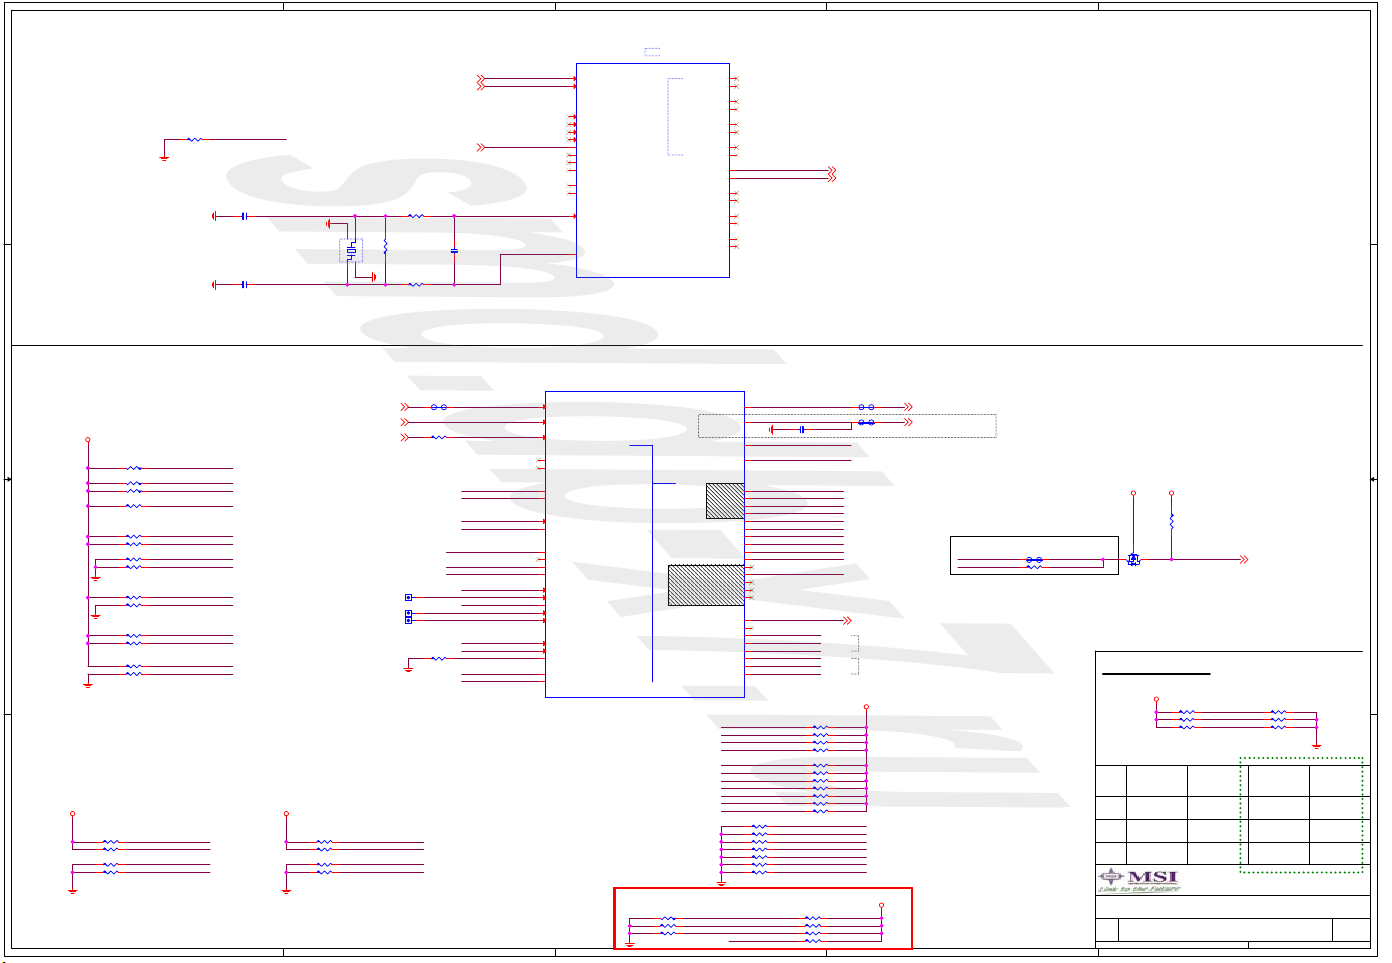The image size is (1392, 963).
Task: Select the small dashed rectangle above upper IC
Action: (652, 51)
